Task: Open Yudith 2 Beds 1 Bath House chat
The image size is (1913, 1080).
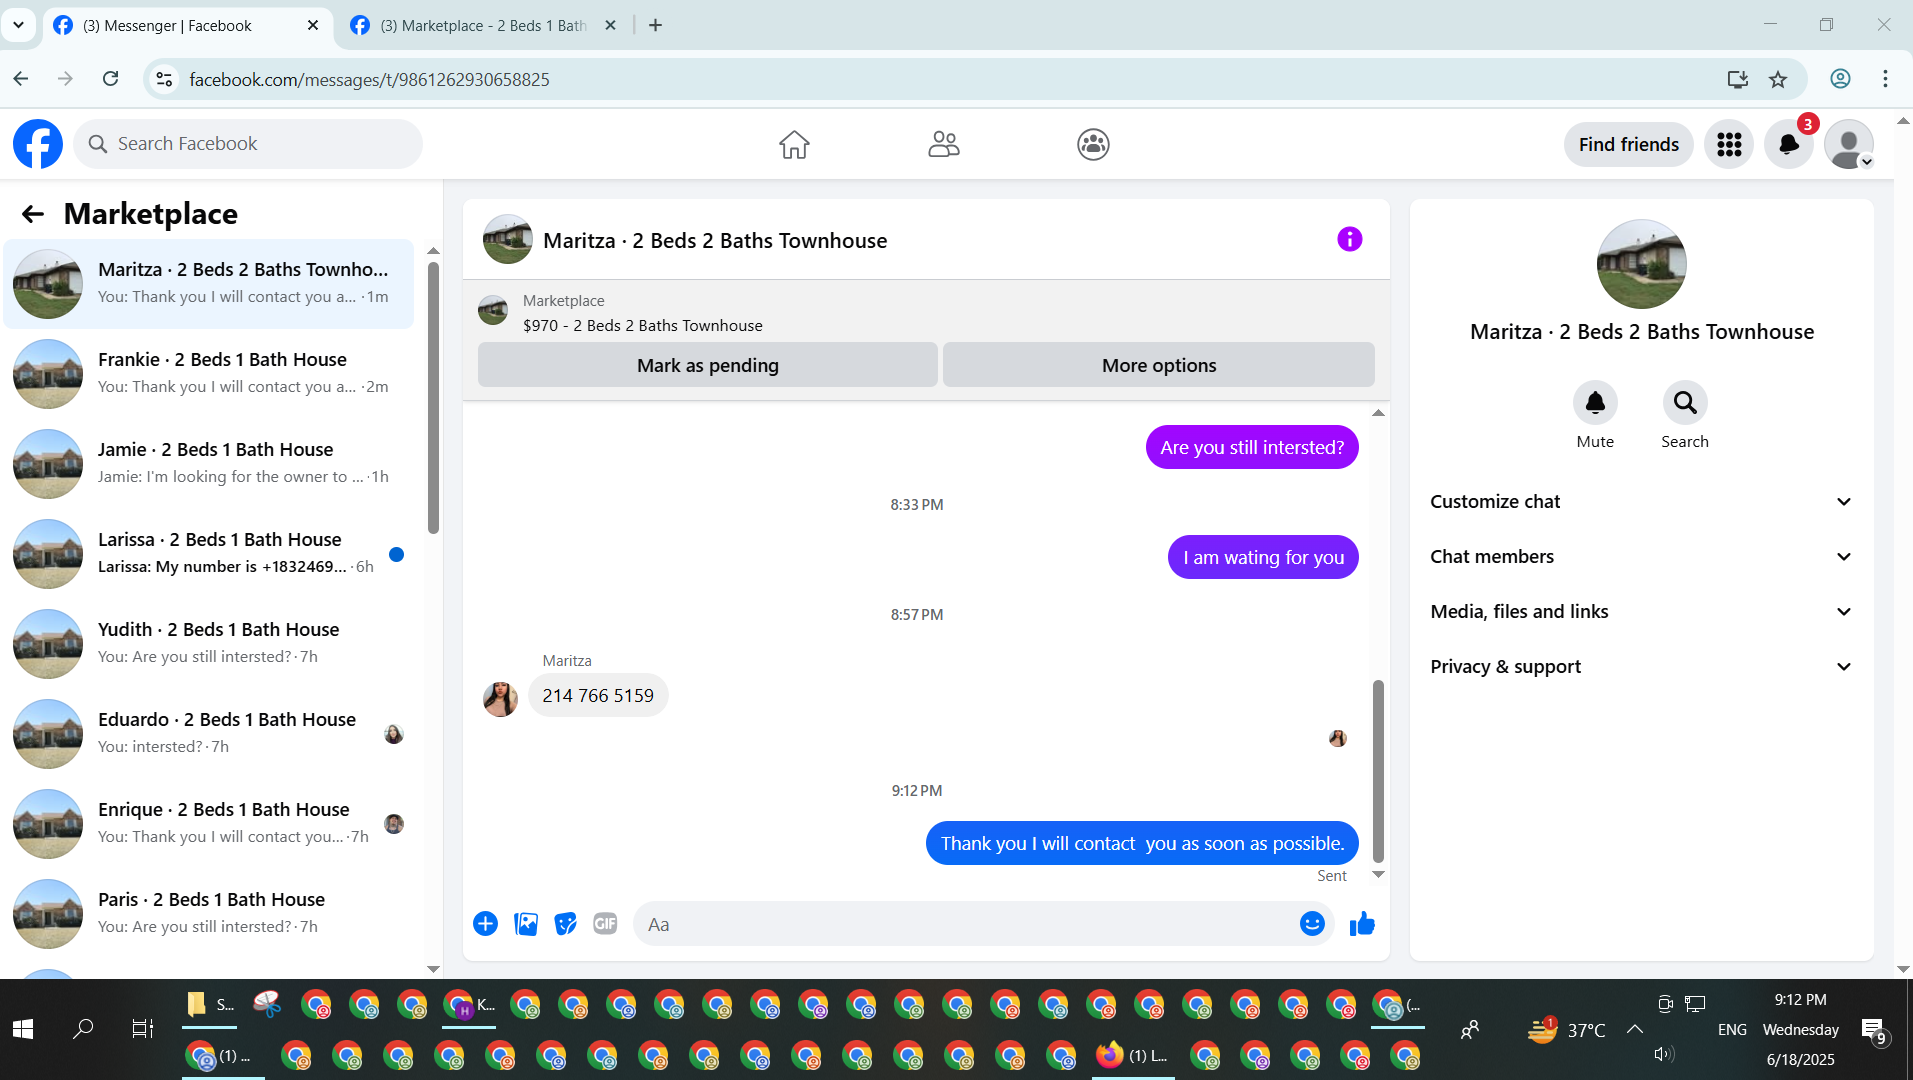Action: point(208,644)
